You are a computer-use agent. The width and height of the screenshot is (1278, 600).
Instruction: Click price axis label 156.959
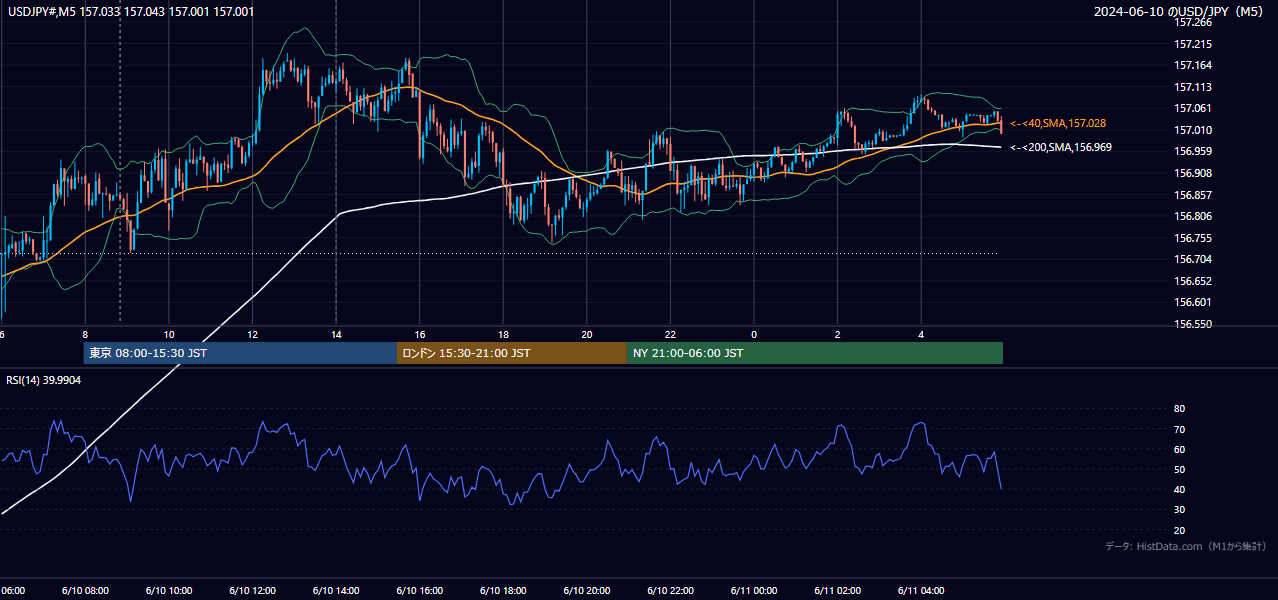click(x=1193, y=151)
